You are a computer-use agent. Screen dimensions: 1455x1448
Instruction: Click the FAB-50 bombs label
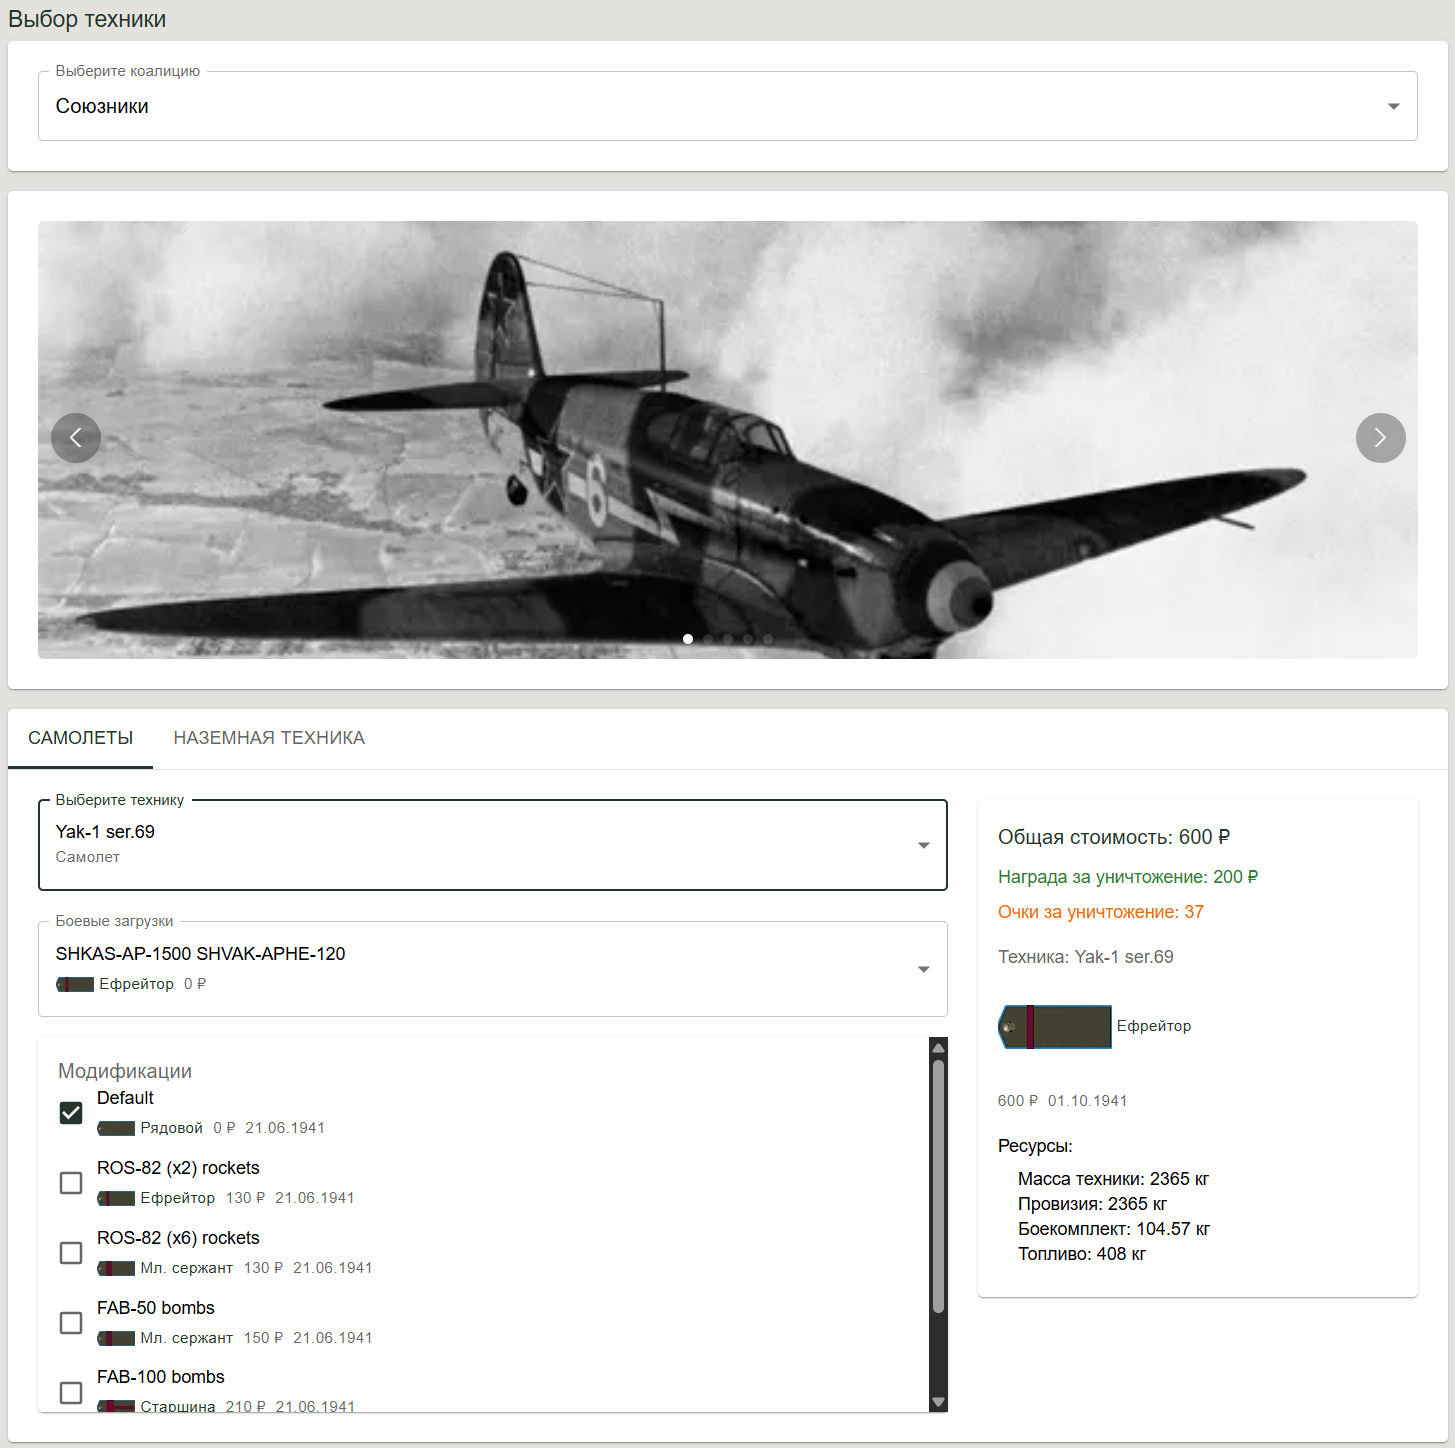pos(156,1308)
